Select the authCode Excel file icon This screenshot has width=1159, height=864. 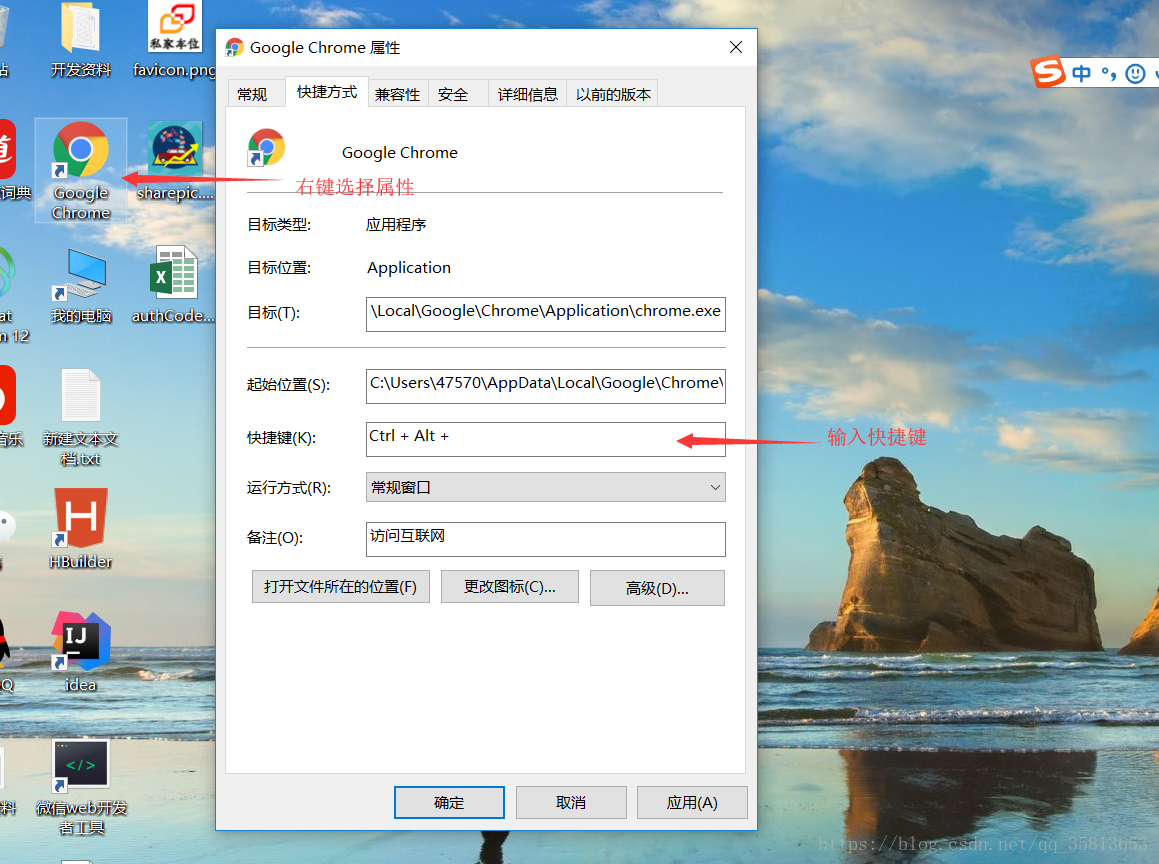tap(174, 286)
